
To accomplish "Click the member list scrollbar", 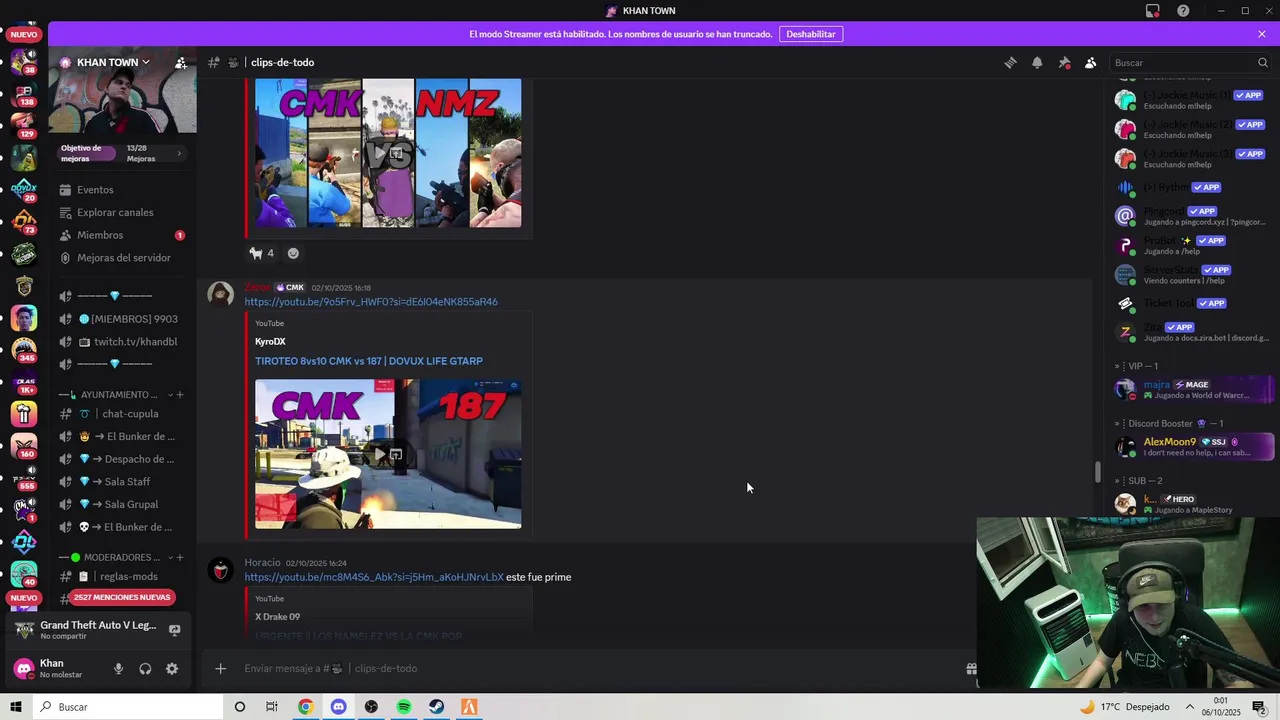I will pos(1097,471).
